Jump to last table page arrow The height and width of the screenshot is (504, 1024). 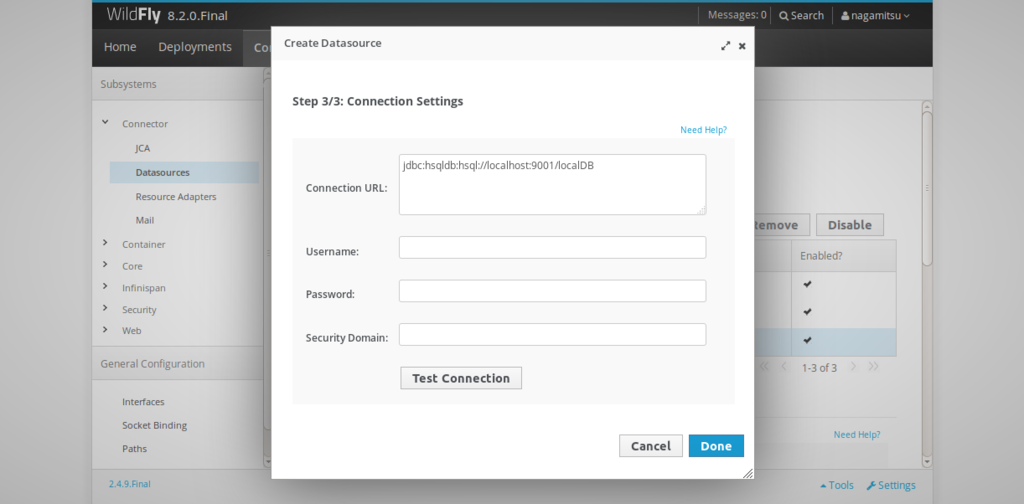coord(873,367)
